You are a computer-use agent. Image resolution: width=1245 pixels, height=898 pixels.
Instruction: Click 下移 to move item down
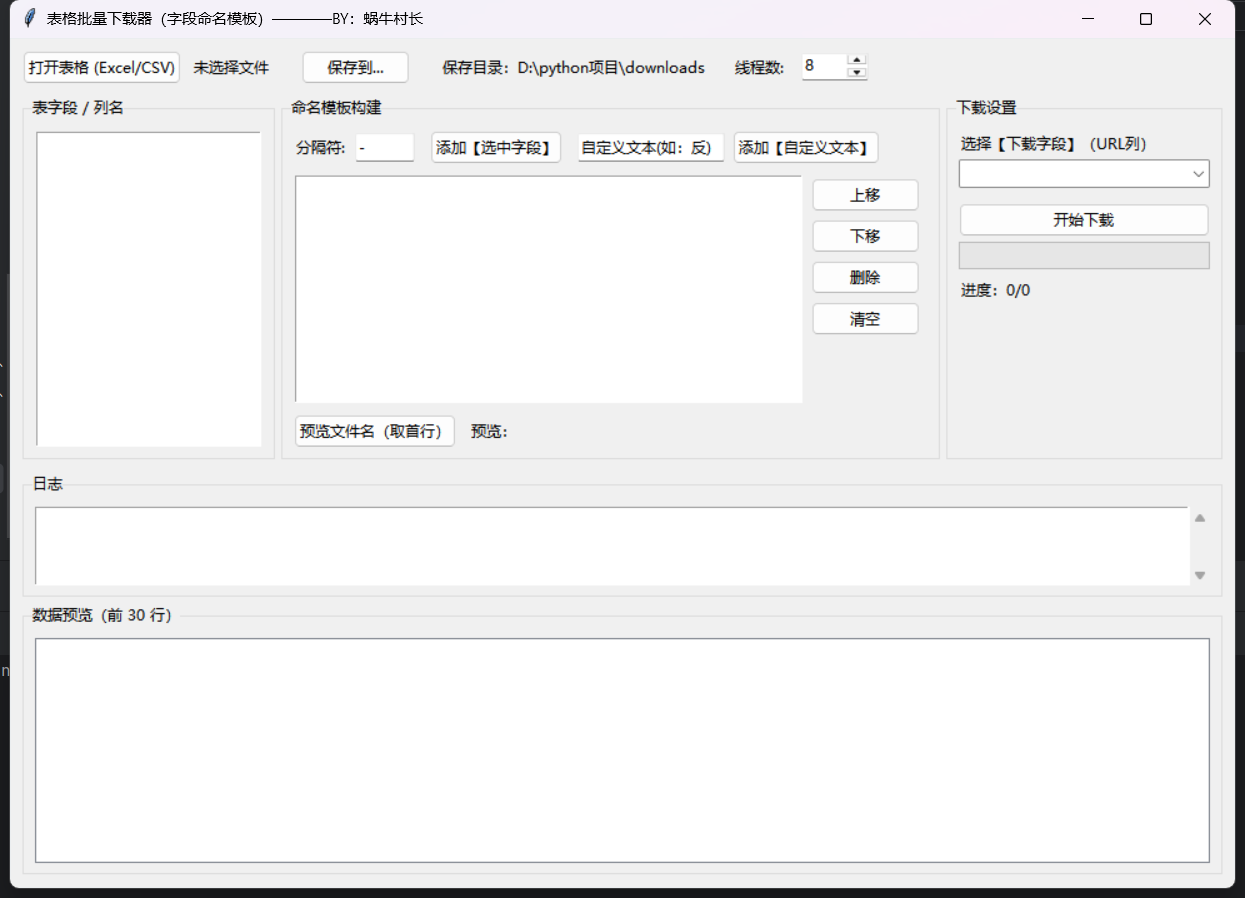(x=865, y=236)
